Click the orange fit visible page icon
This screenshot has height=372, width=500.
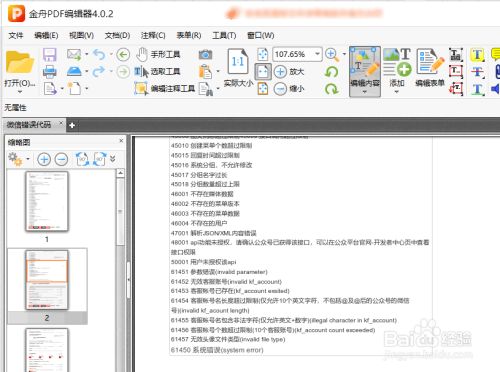coord(263,89)
